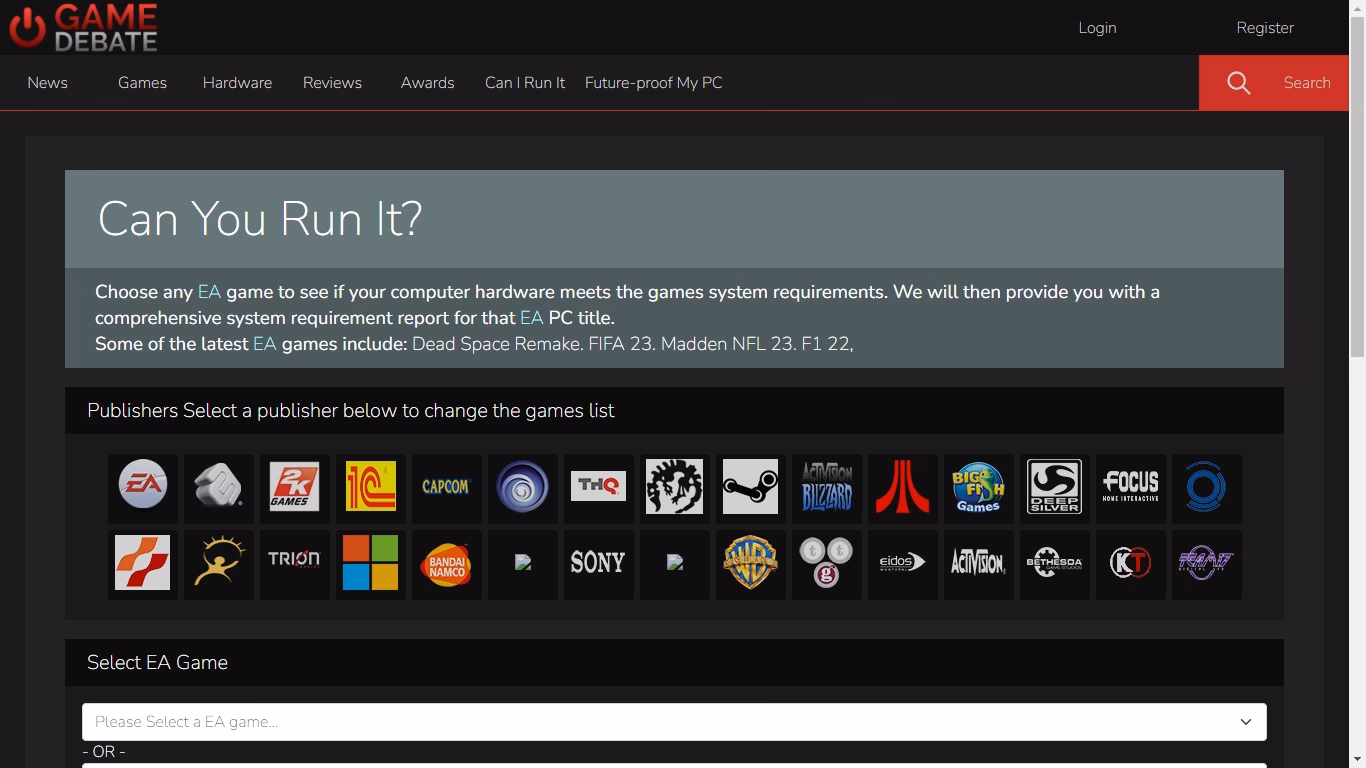Open the Future-proof My PC page

tap(653, 83)
